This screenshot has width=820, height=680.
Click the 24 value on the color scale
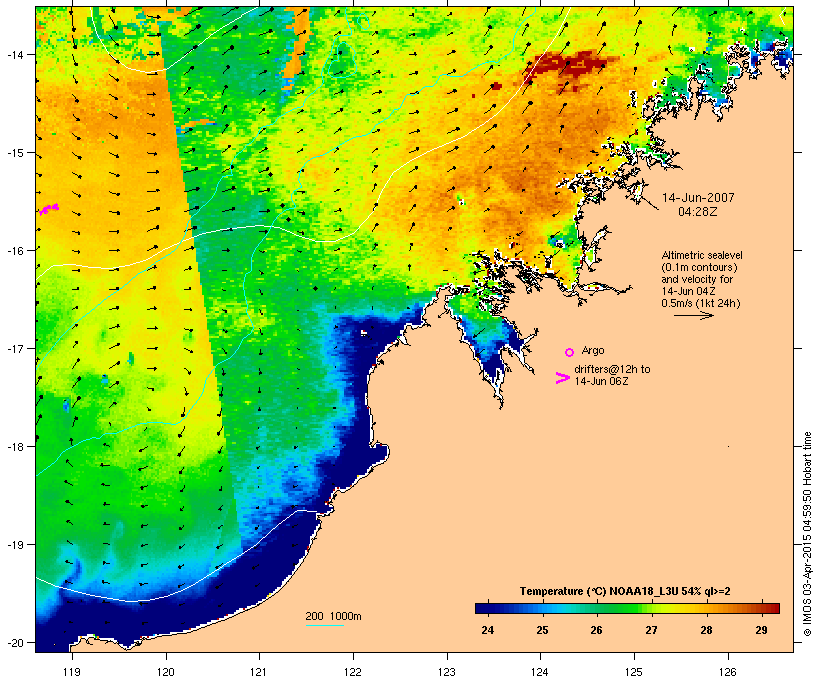[487, 630]
